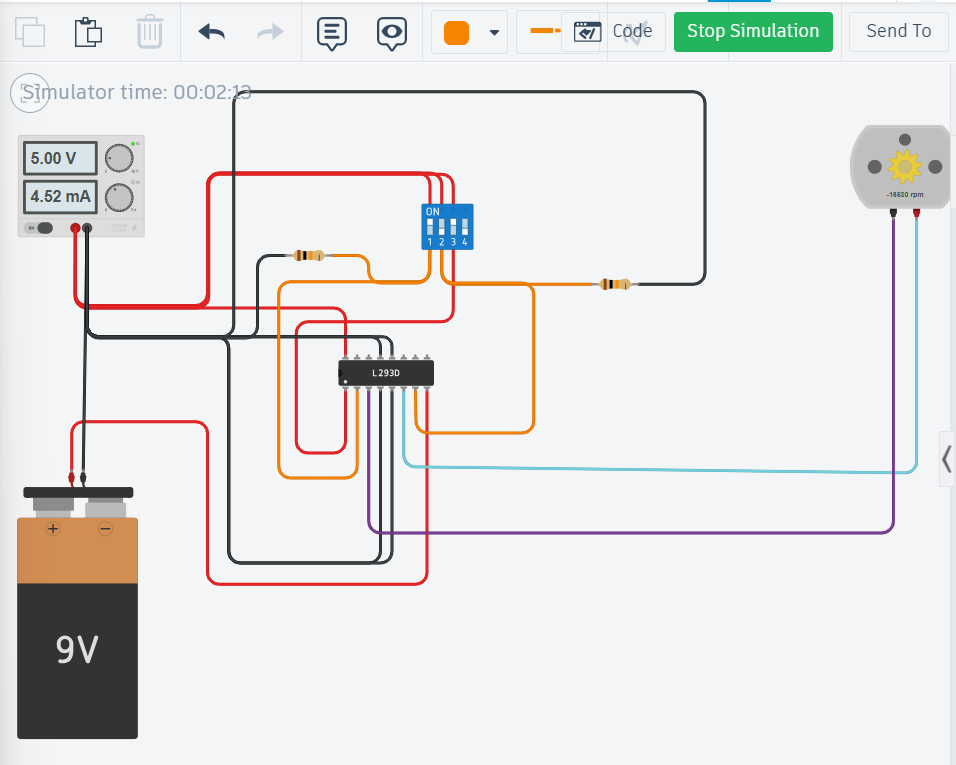Open the keyboard shortcuts panel icon
This screenshot has width=956, height=765.
587,31
